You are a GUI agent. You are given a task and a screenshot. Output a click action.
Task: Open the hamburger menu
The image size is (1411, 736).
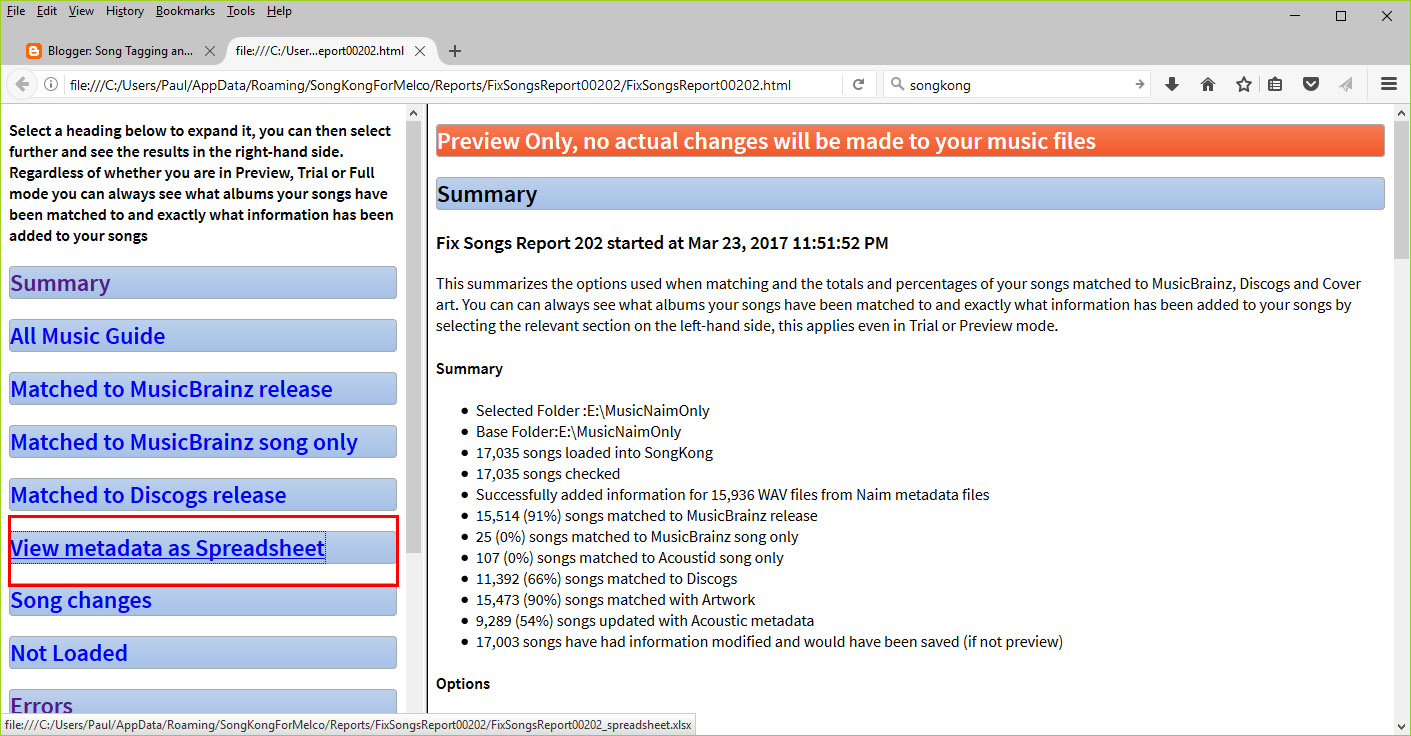pos(1389,85)
